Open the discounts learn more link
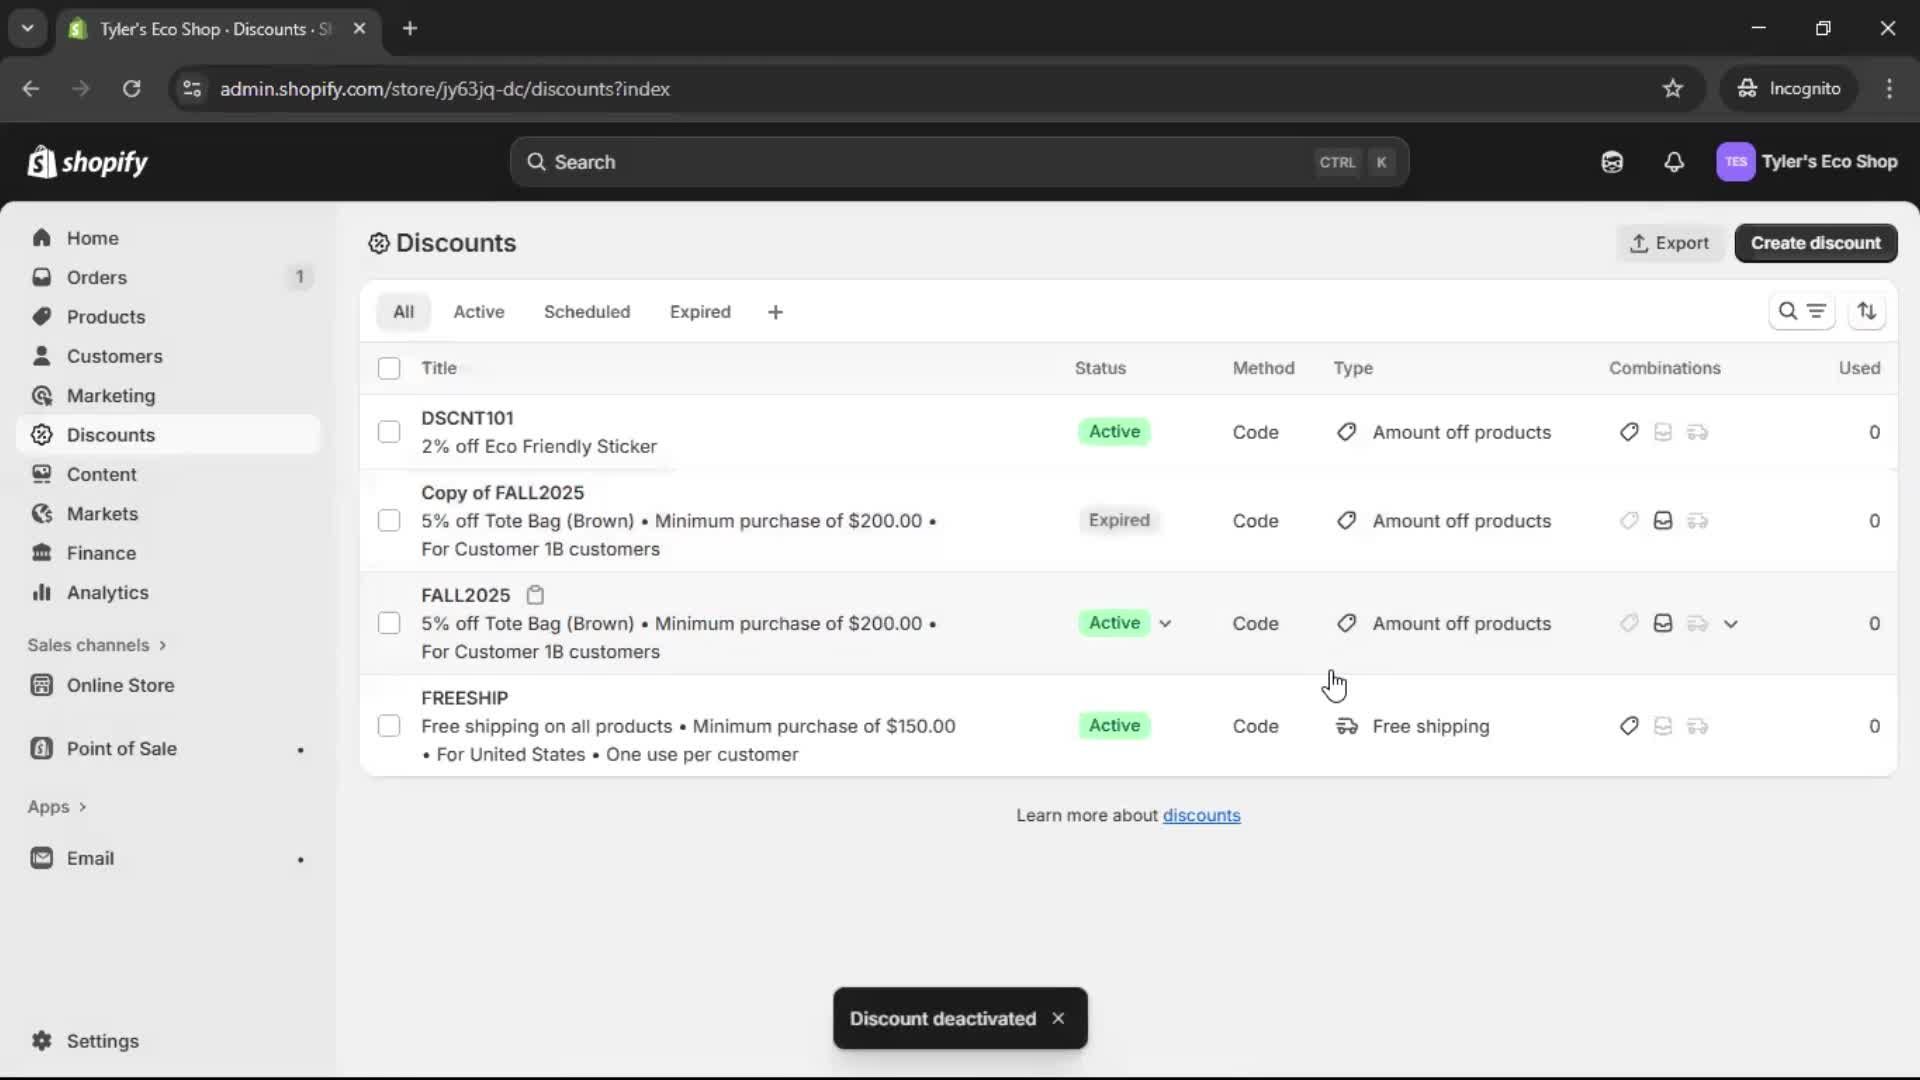 (1202, 815)
